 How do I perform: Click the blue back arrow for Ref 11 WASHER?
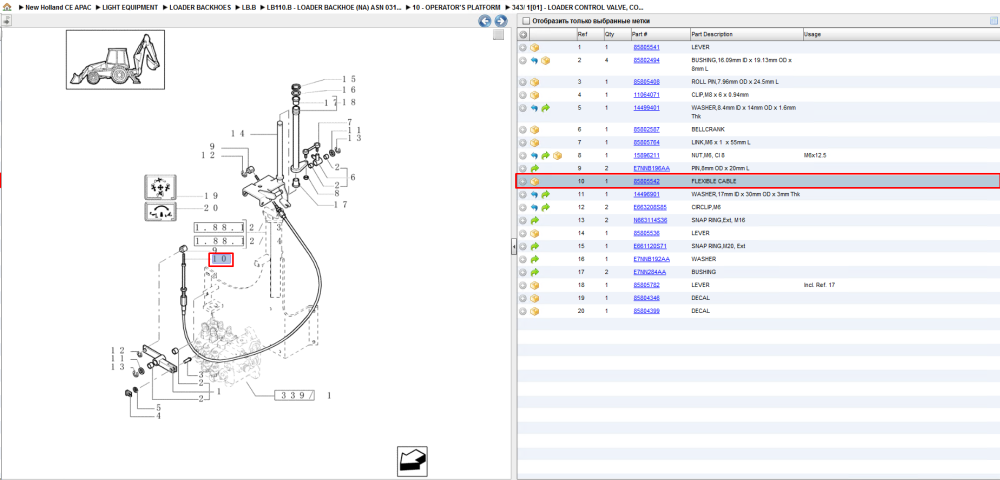[534, 194]
